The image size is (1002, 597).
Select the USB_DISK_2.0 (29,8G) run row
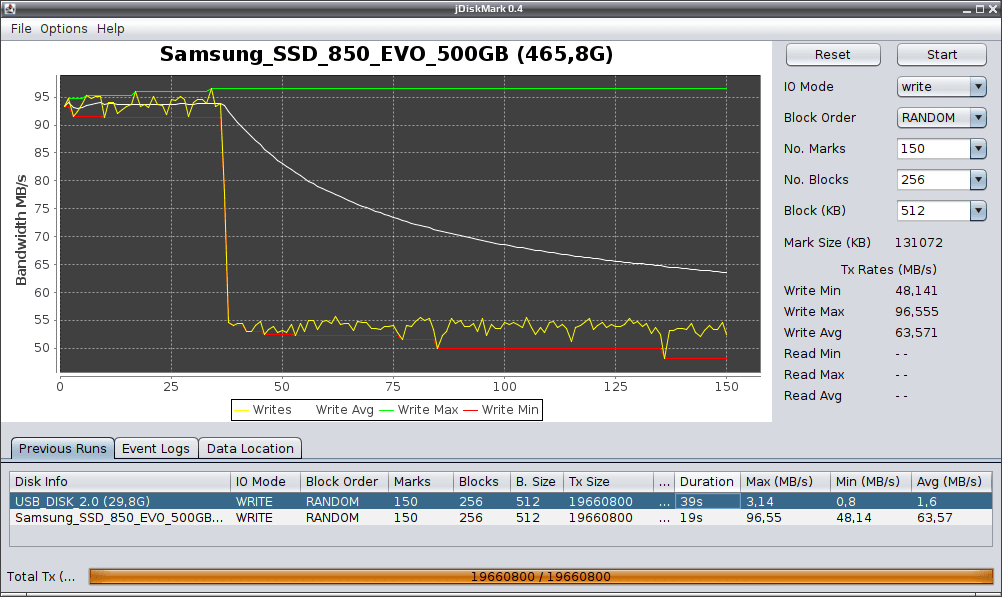pos(500,502)
